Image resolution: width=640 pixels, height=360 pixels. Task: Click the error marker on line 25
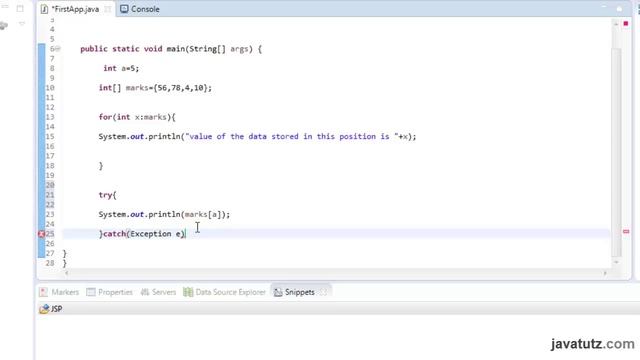[x=41, y=234]
